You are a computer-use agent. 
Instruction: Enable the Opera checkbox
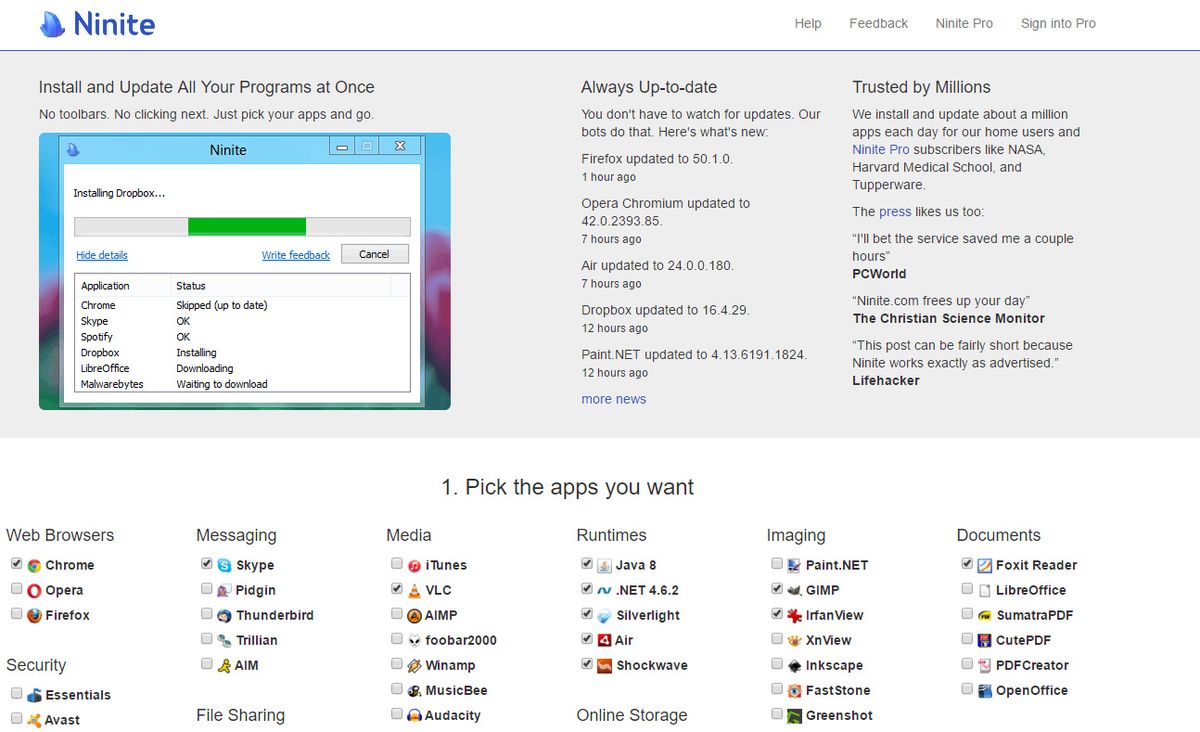(17, 589)
